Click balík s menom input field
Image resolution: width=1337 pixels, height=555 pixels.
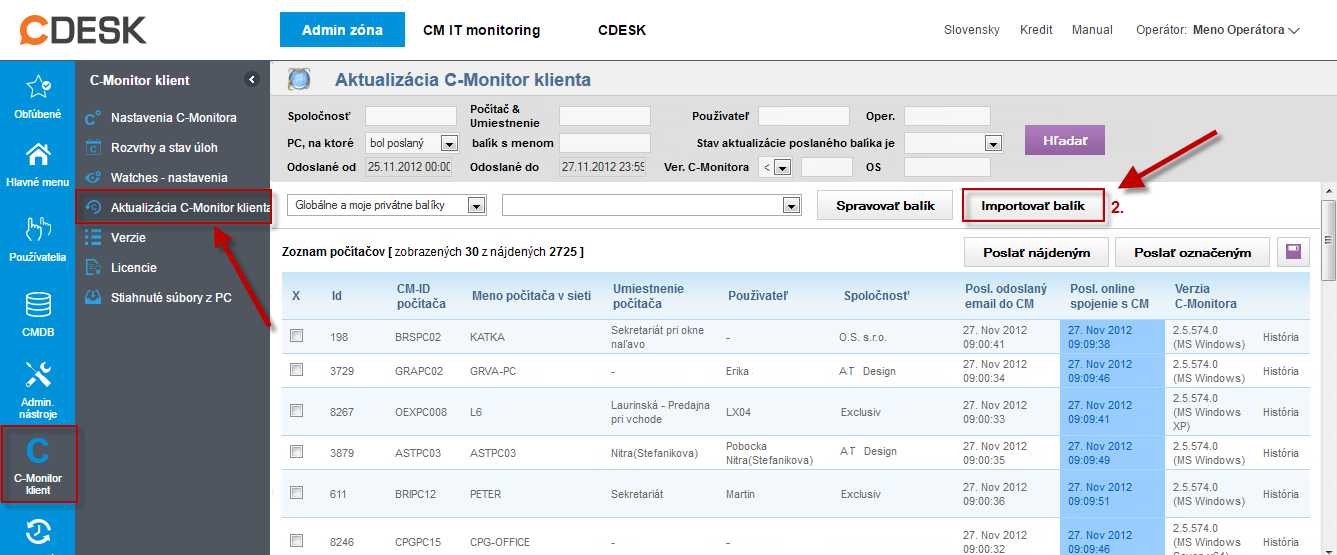click(605, 144)
